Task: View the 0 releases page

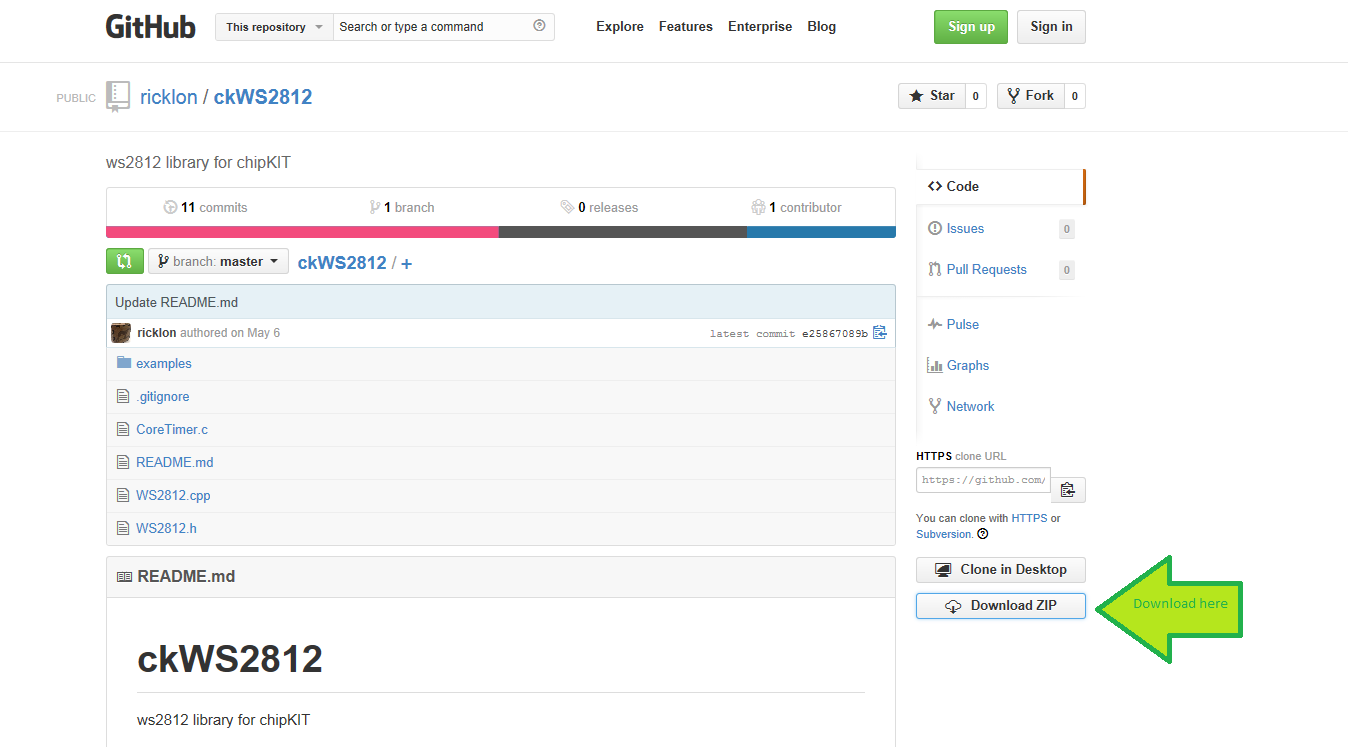Action: point(599,208)
